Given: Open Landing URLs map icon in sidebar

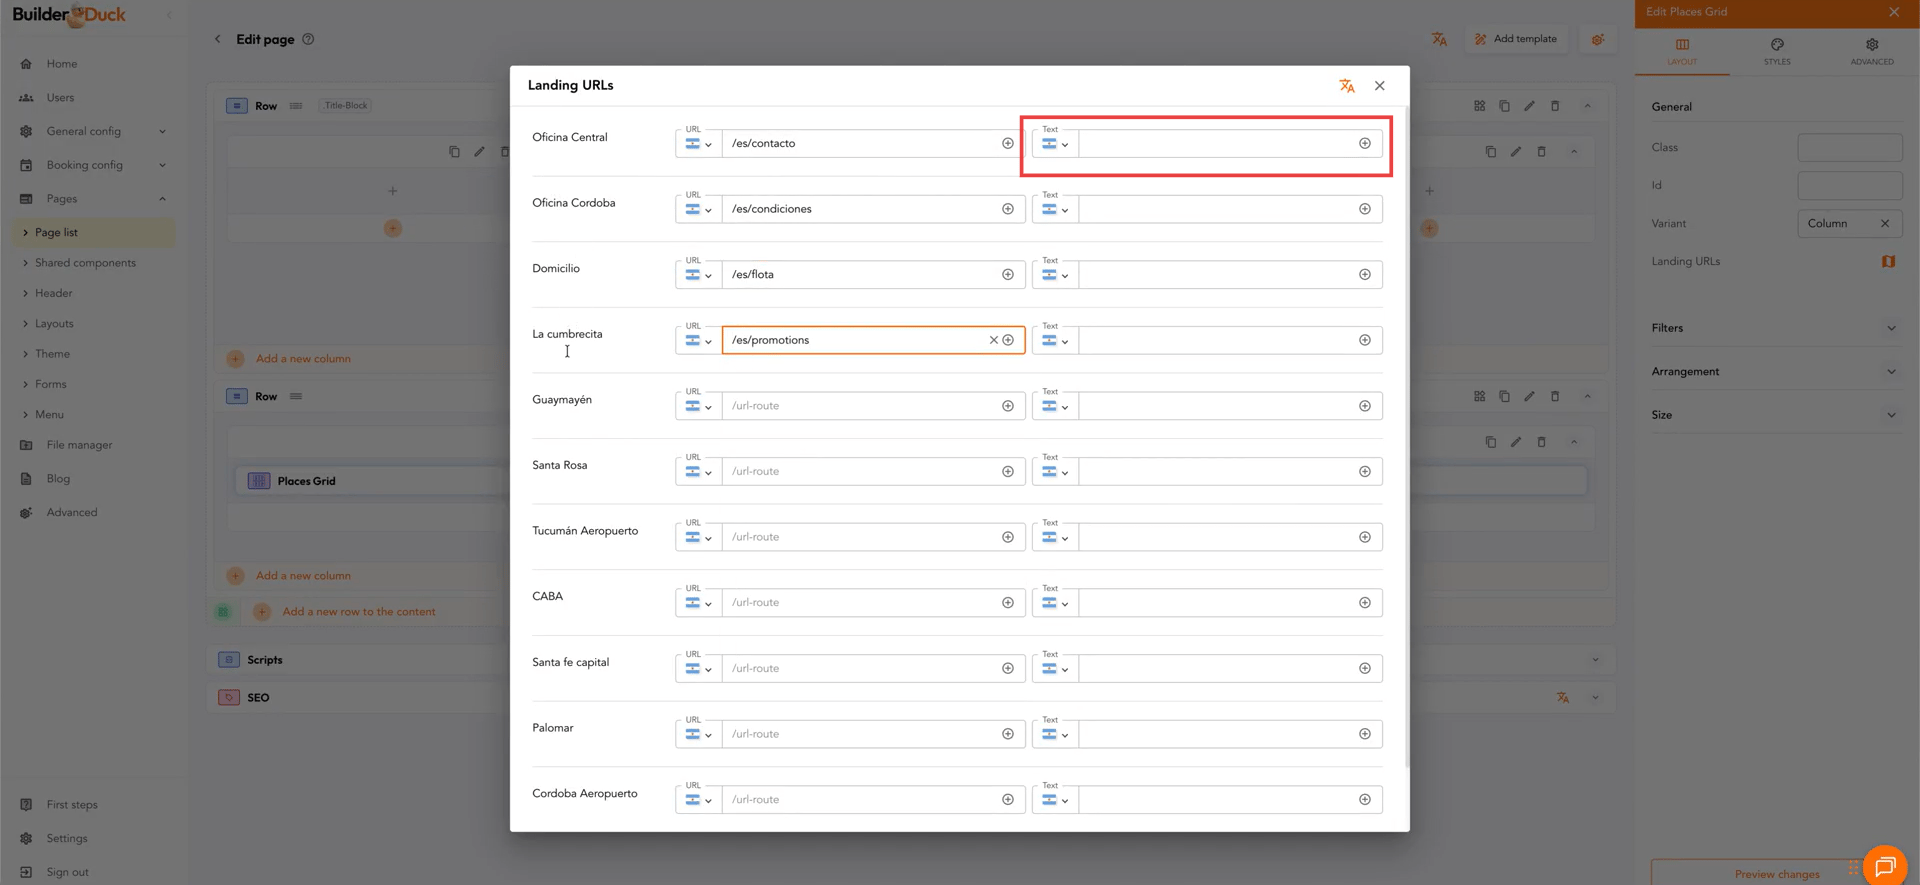Looking at the screenshot, I should (x=1887, y=262).
